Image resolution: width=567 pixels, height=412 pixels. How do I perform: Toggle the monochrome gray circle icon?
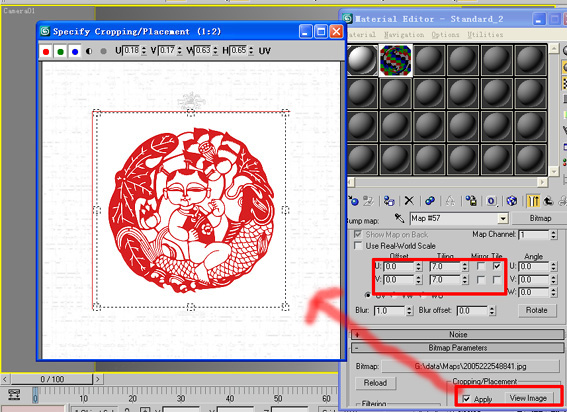[103, 51]
